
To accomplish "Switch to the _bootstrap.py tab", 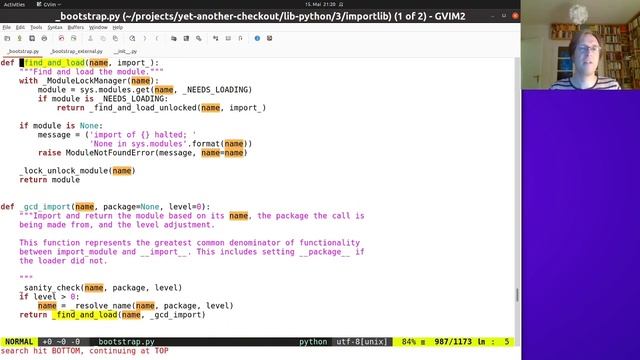I will click(x=23, y=51).
